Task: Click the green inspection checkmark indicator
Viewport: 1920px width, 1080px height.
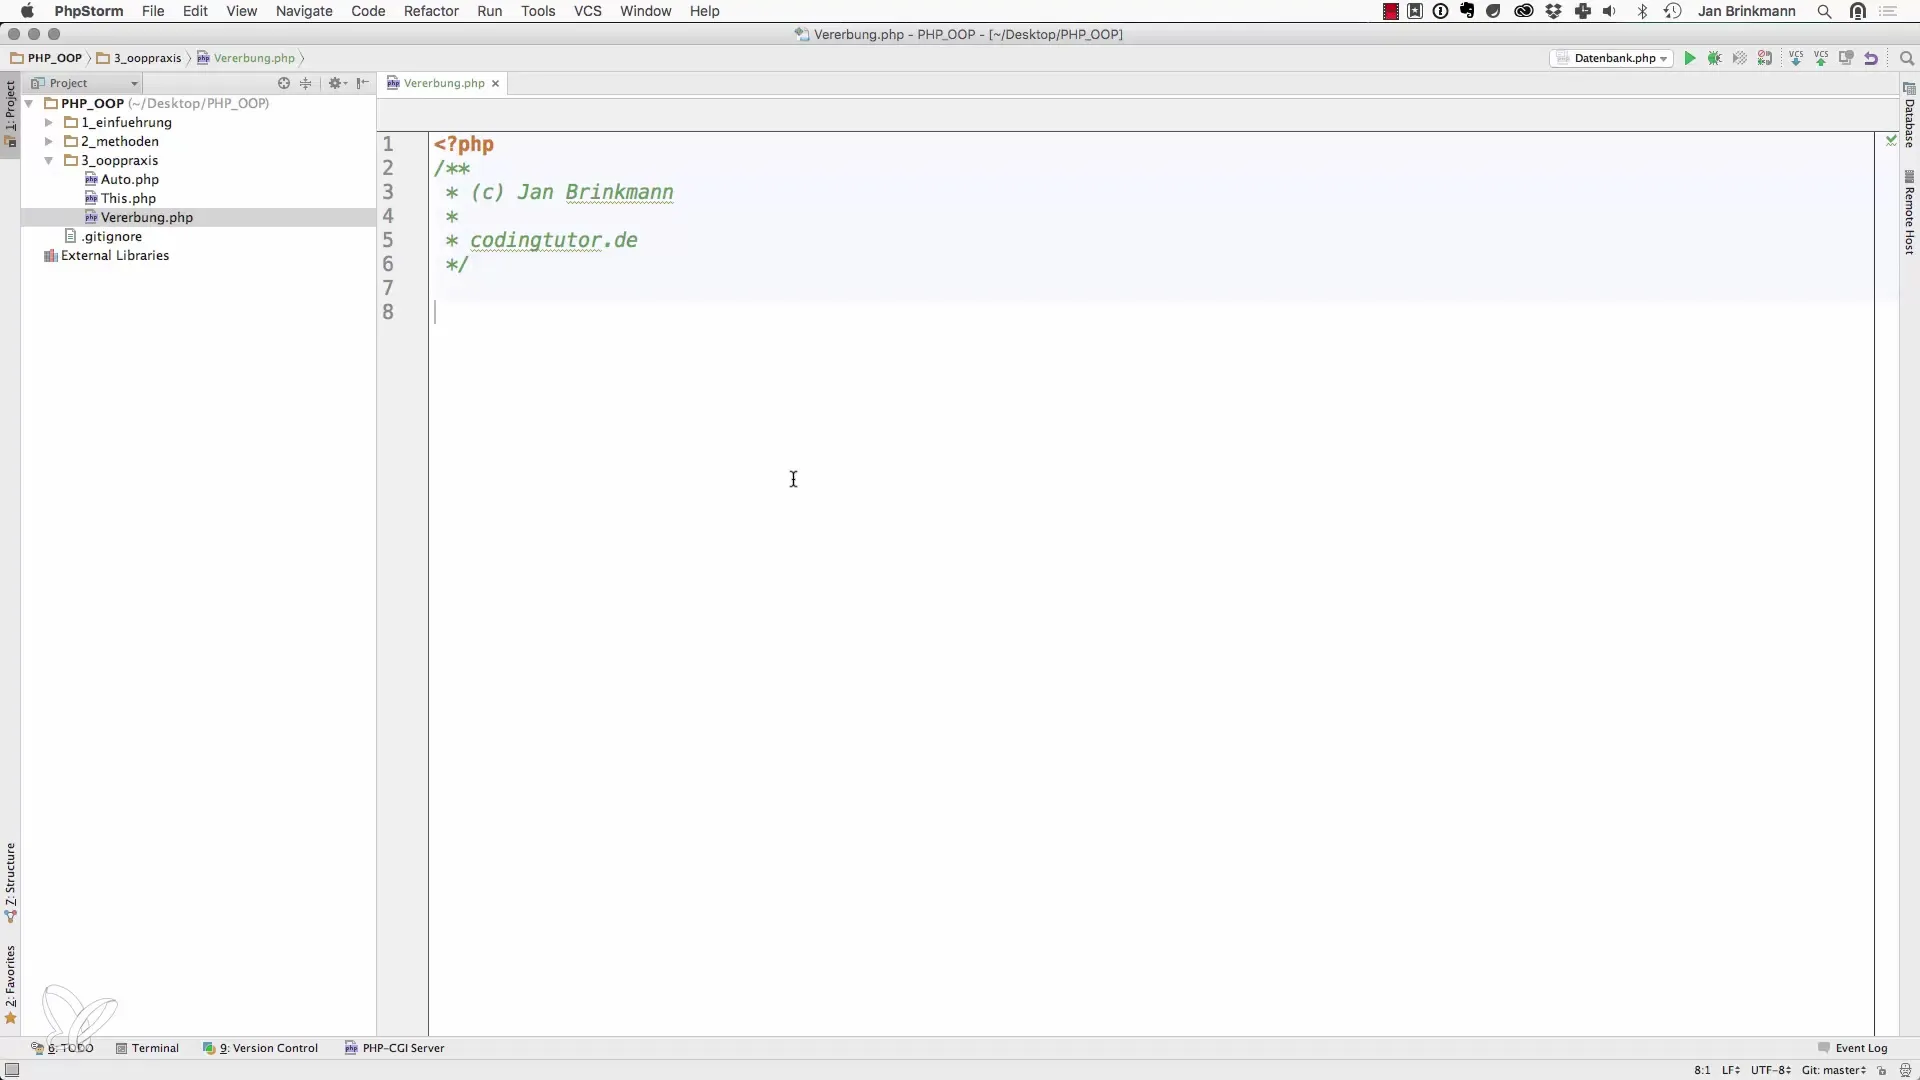Action: tap(1891, 141)
